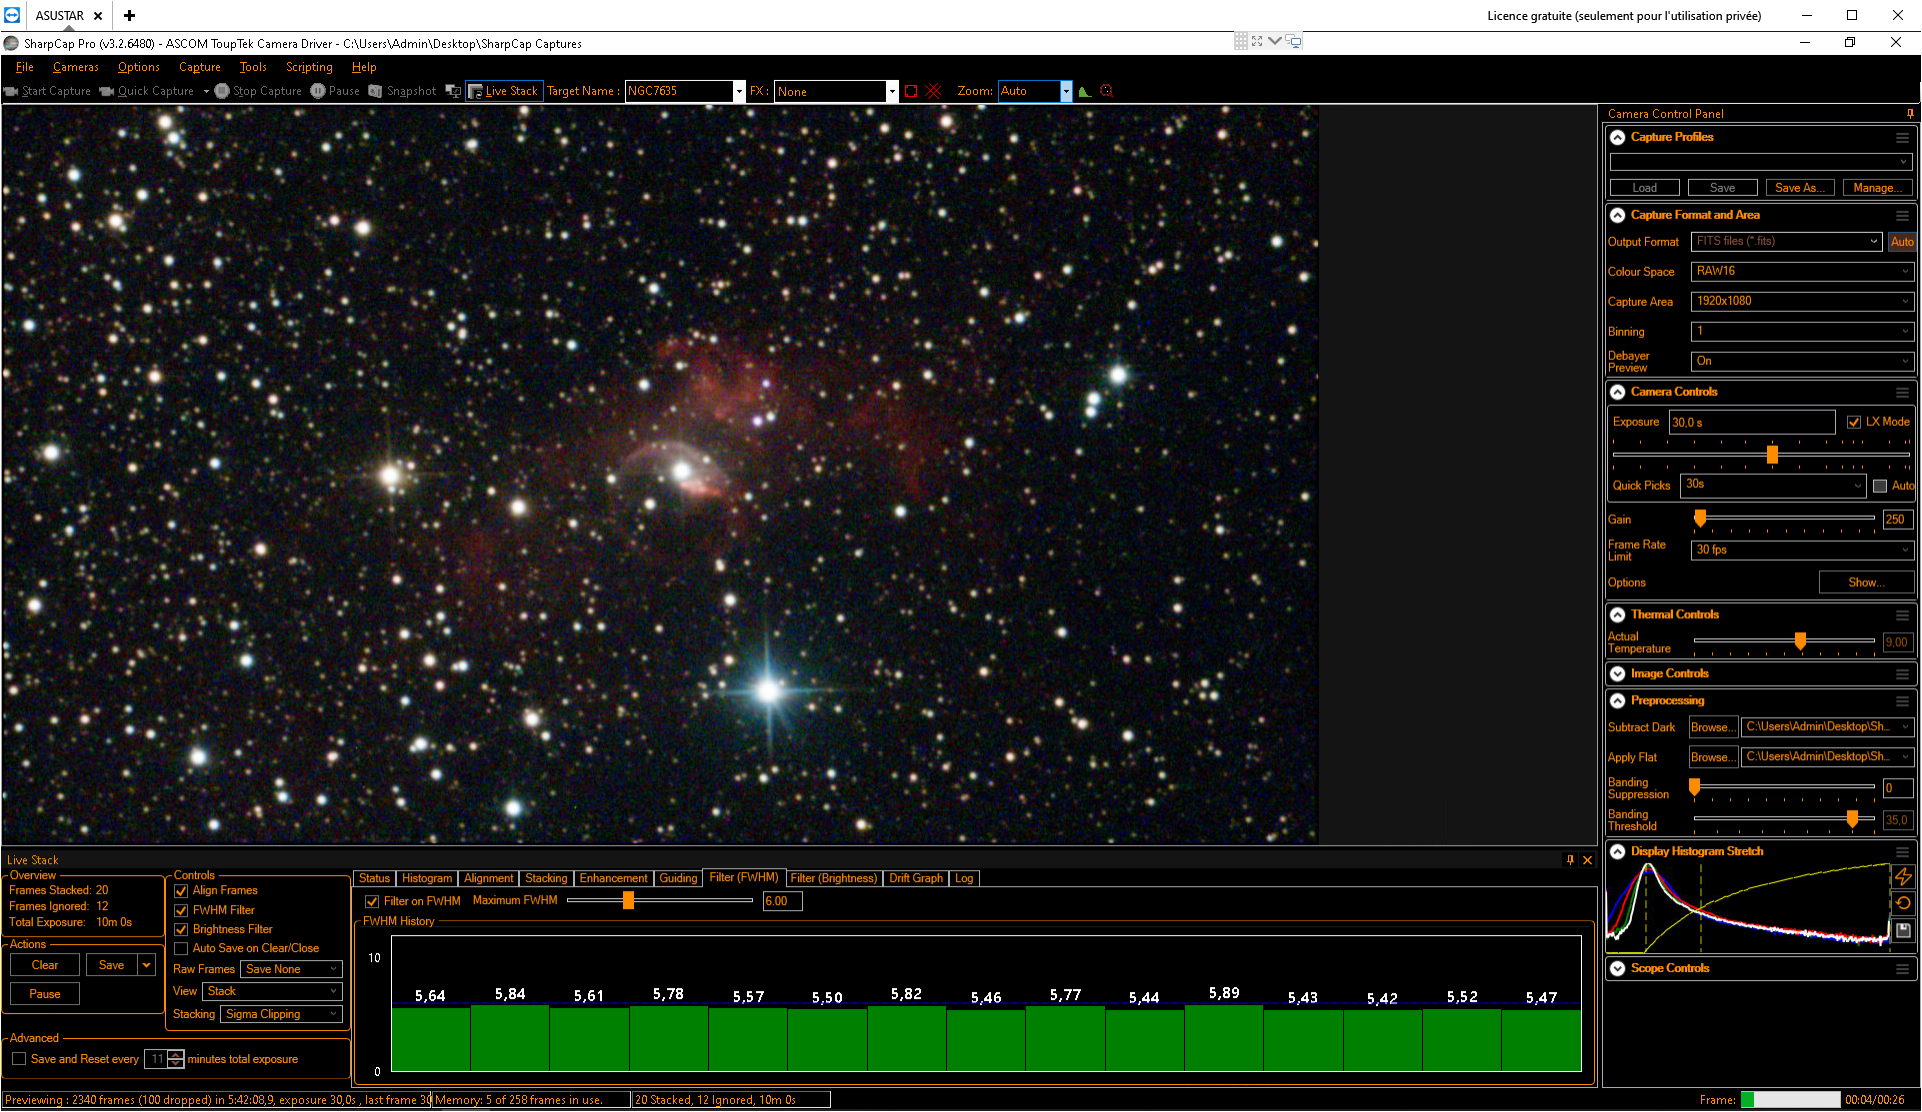Screen dimensions: 1922x1112
Task: Click the Snapshot toolbar icon
Action: click(x=375, y=91)
